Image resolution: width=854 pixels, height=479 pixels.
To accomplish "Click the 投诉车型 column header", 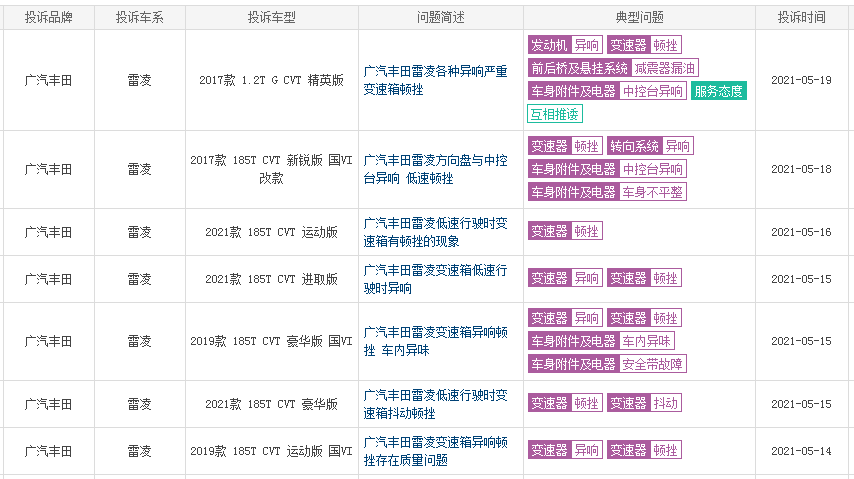I will [x=272, y=17].
